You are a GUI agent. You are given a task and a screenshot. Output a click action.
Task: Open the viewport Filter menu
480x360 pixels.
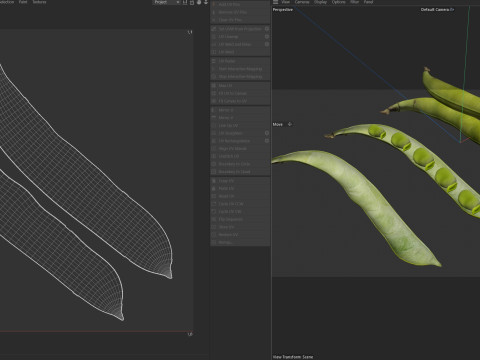(x=354, y=2)
